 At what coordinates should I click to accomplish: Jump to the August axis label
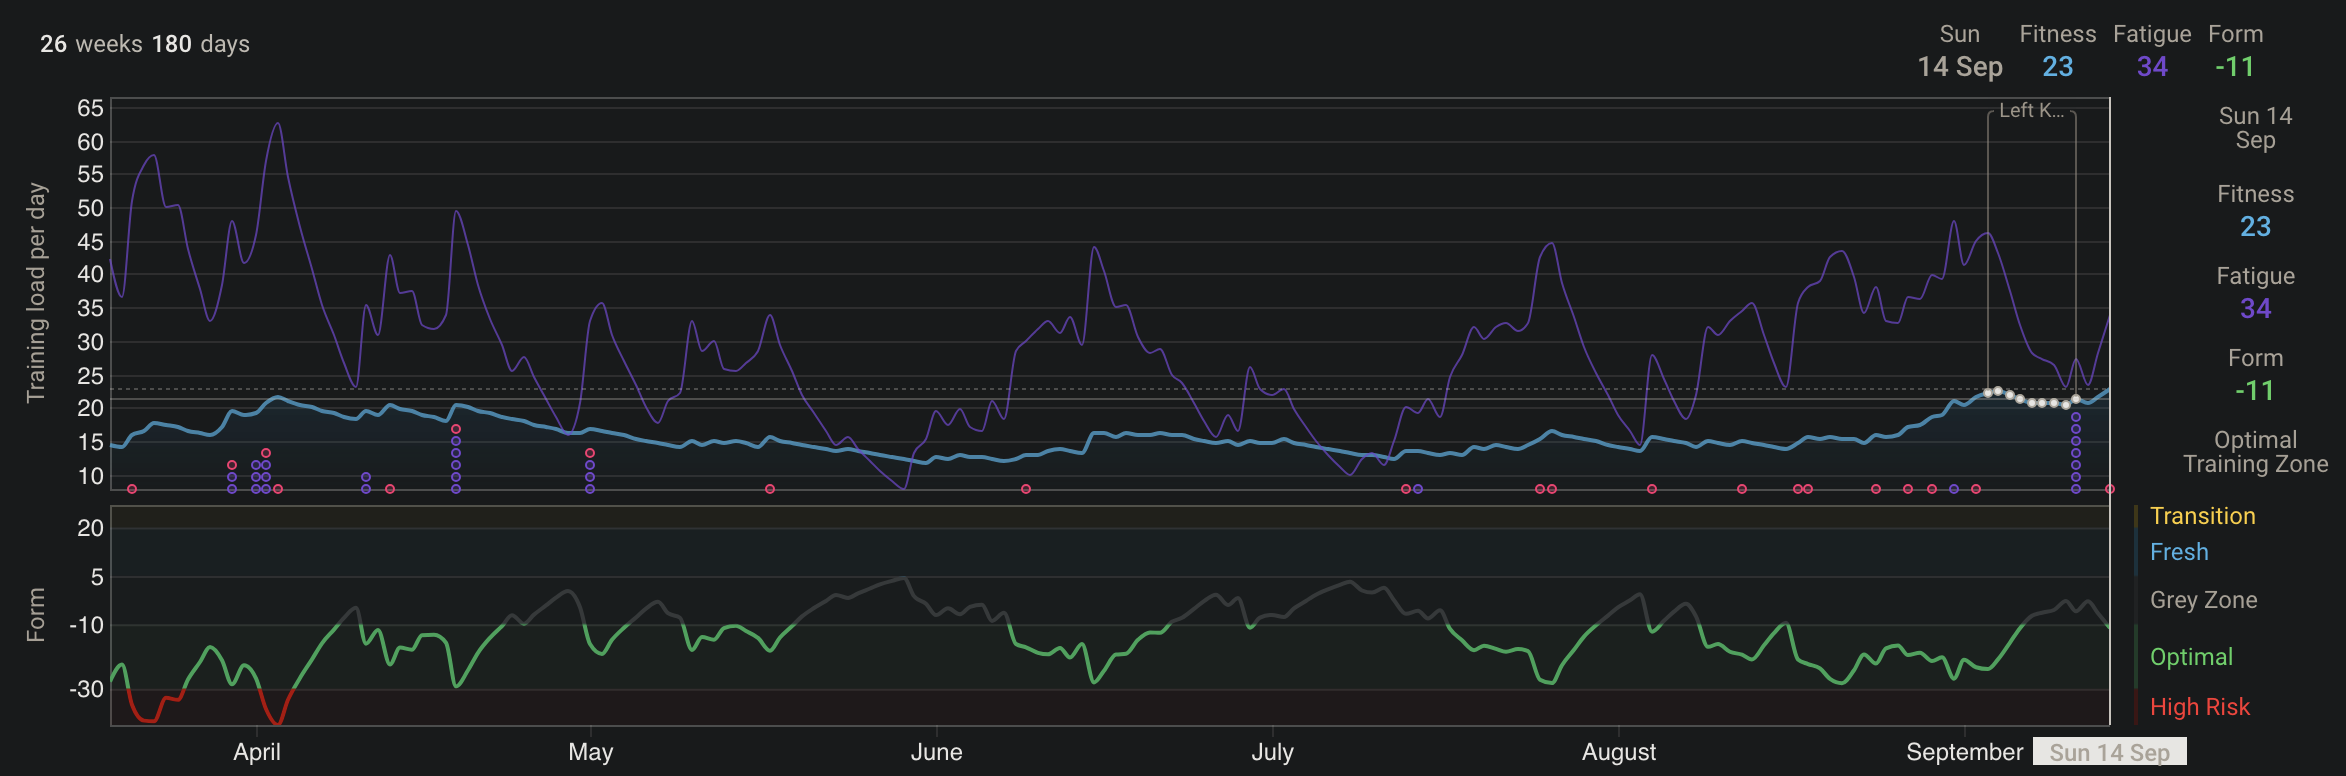tap(1618, 752)
